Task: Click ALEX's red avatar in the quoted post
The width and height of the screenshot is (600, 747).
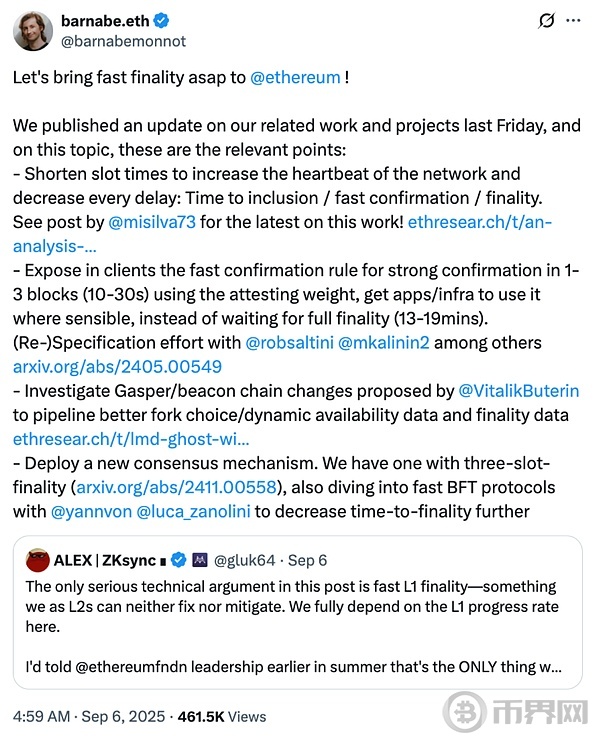Action: 38,560
